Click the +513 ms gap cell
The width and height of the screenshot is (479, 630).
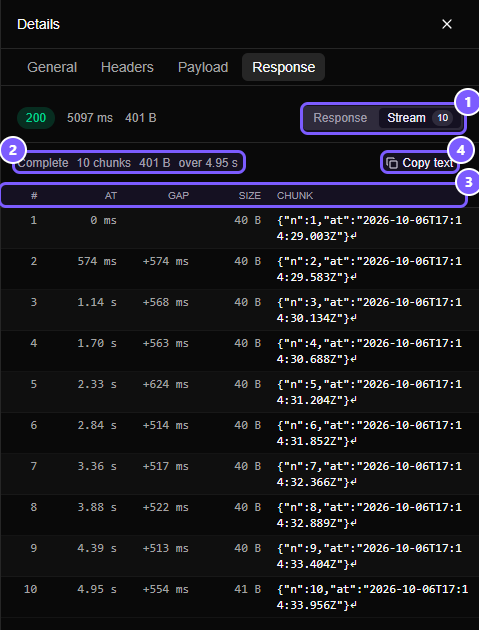point(166,548)
